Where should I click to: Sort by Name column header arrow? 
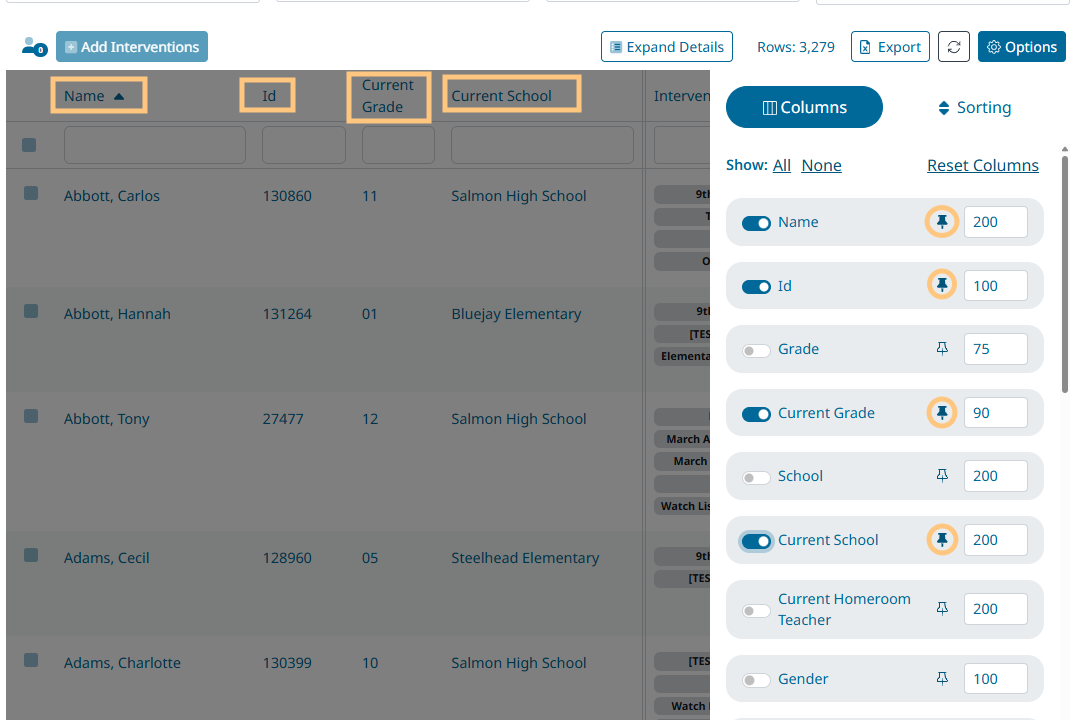119,96
